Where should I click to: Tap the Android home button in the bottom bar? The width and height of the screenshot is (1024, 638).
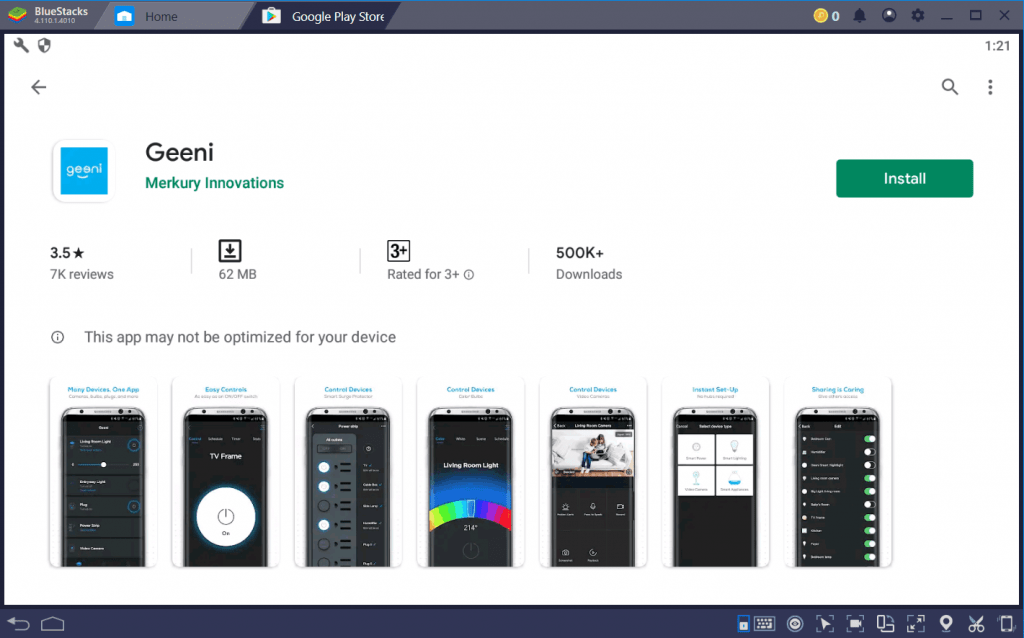coord(52,624)
